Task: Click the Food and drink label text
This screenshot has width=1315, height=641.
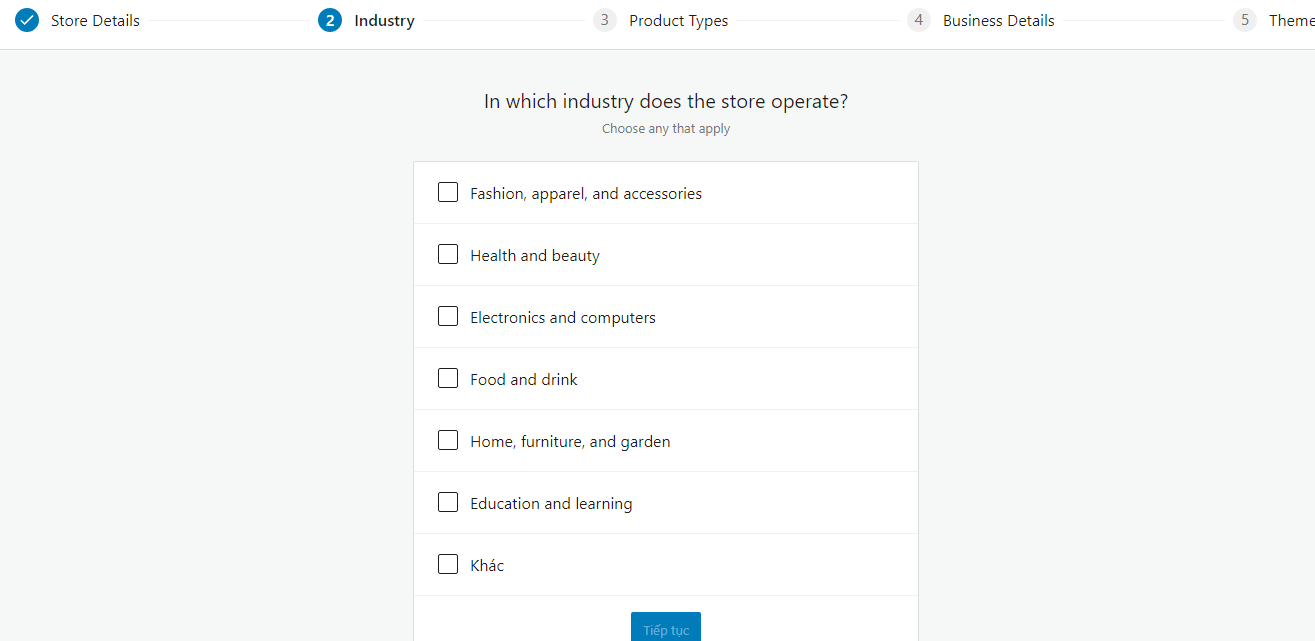Action: pos(524,380)
